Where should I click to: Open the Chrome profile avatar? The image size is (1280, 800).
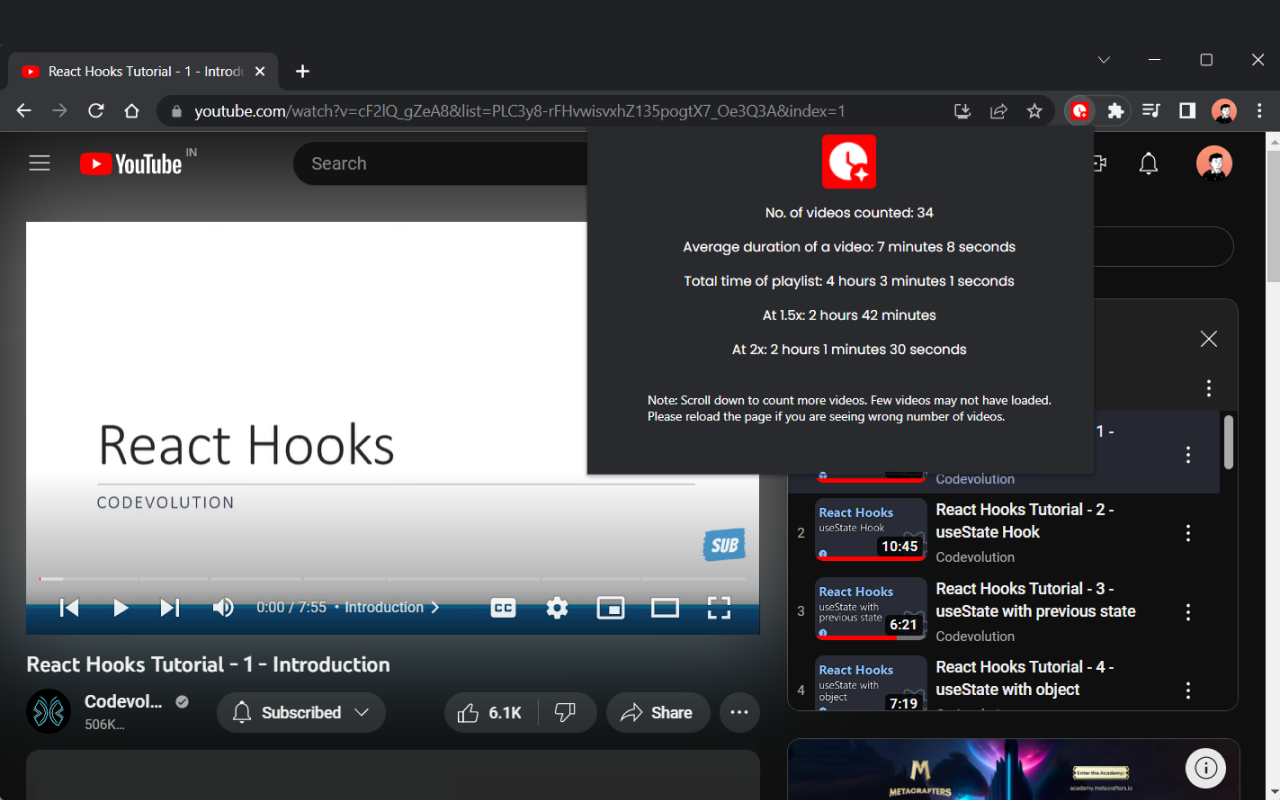click(x=1224, y=111)
